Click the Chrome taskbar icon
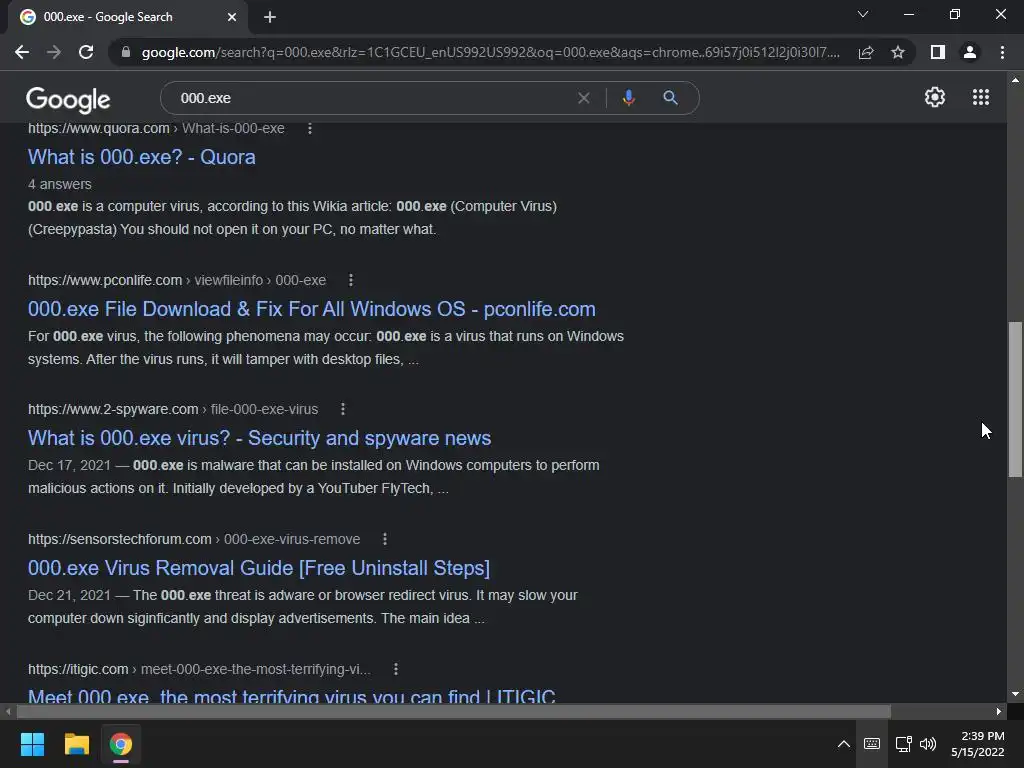This screenshot has width=1024, height=768. (x=121, y=744)
